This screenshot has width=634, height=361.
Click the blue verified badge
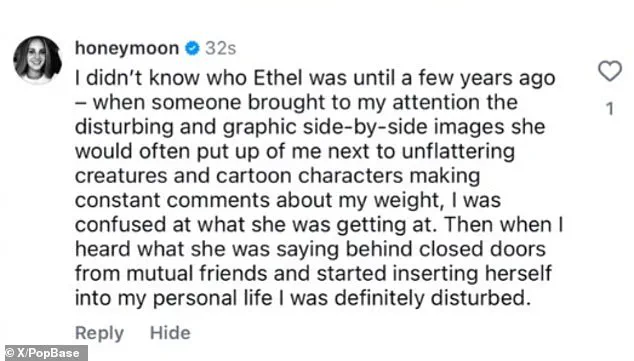tap(192, 49)
